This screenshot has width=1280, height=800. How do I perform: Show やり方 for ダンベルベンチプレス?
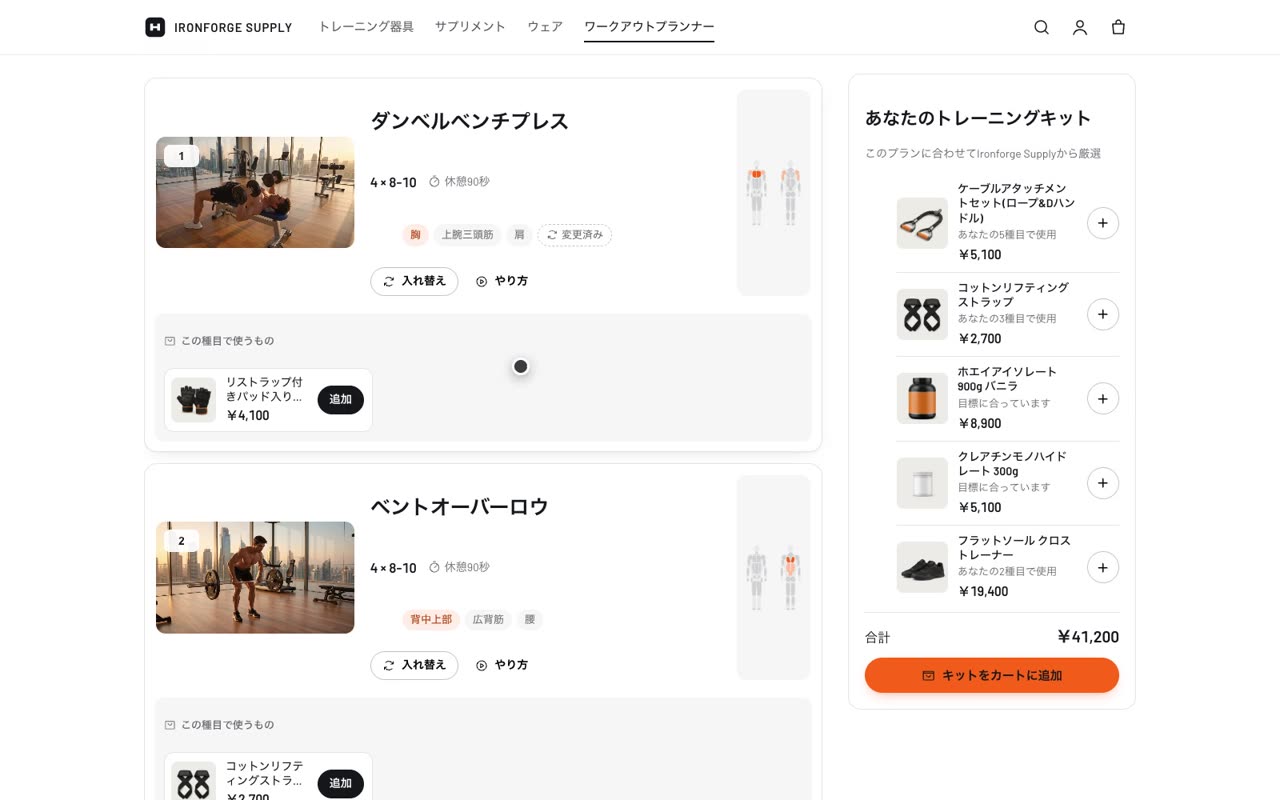(x=502, y=281)
